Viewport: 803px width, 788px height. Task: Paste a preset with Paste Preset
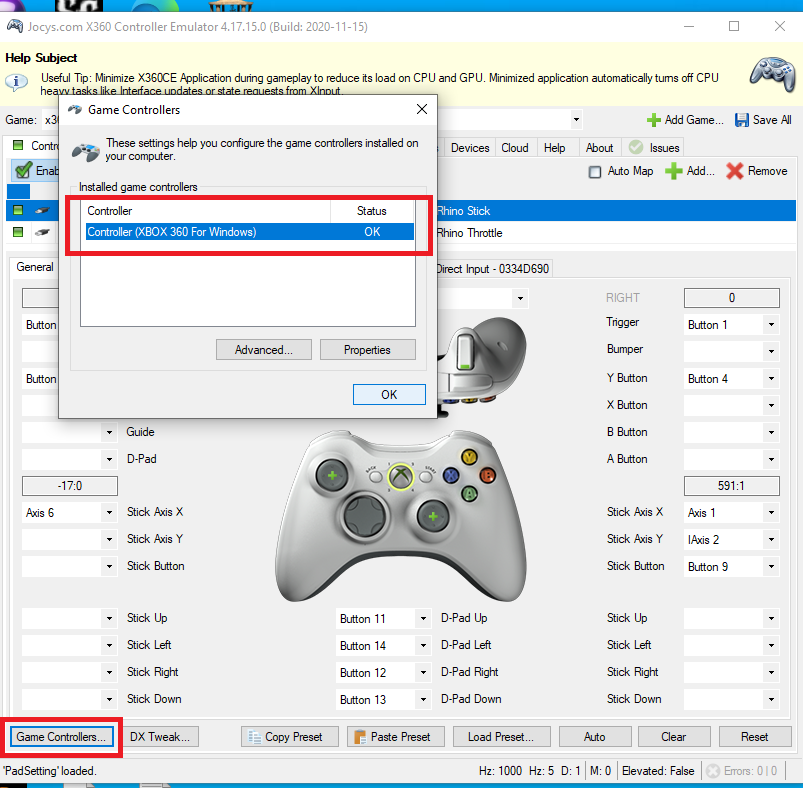click(x=396, y=737)
